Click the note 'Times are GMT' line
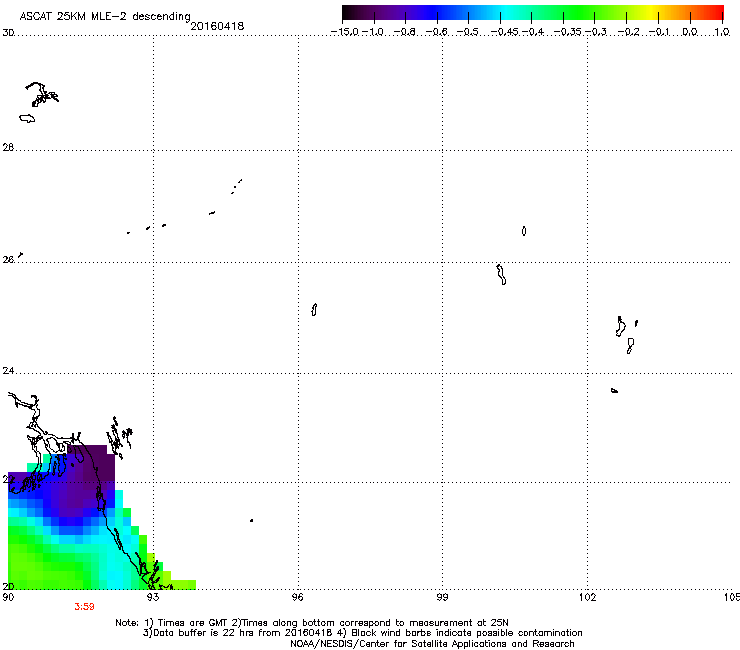 tap(311, 623)
